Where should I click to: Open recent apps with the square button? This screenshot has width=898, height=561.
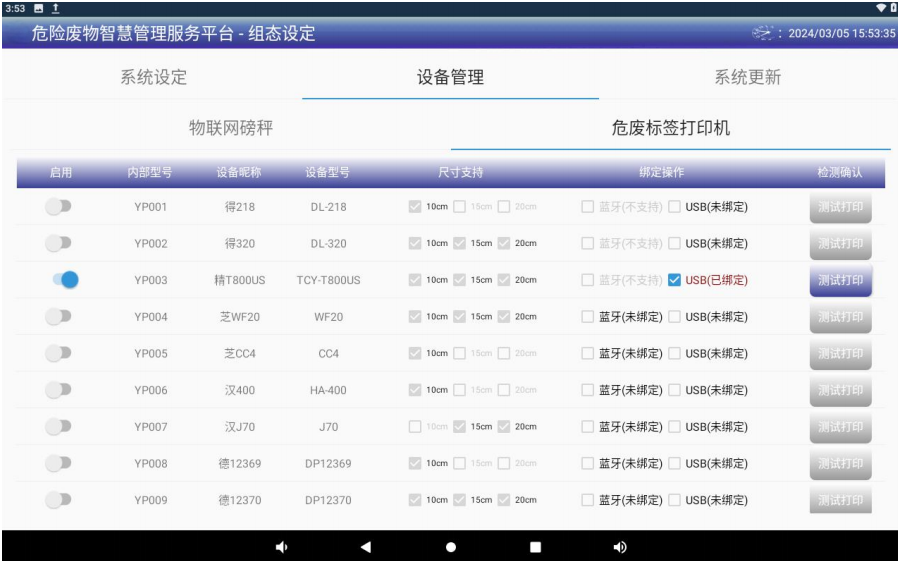coord(534,547)
